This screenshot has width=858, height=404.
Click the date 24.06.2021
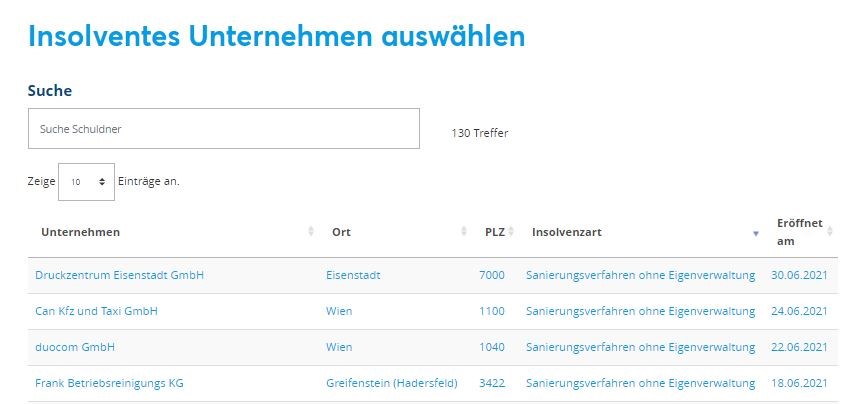tap(799, 311)
